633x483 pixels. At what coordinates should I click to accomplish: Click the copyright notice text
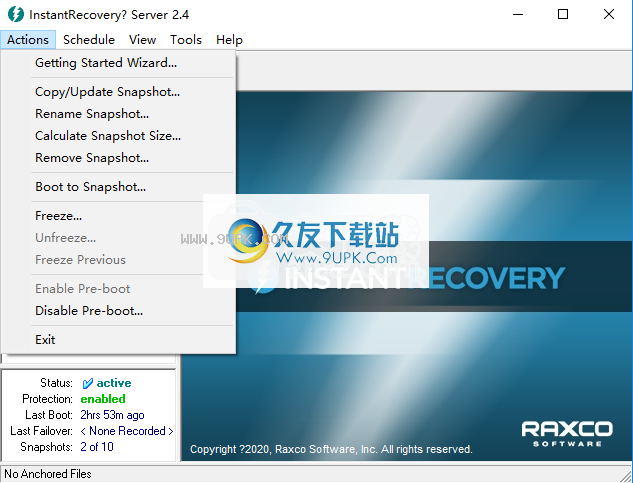331,449
